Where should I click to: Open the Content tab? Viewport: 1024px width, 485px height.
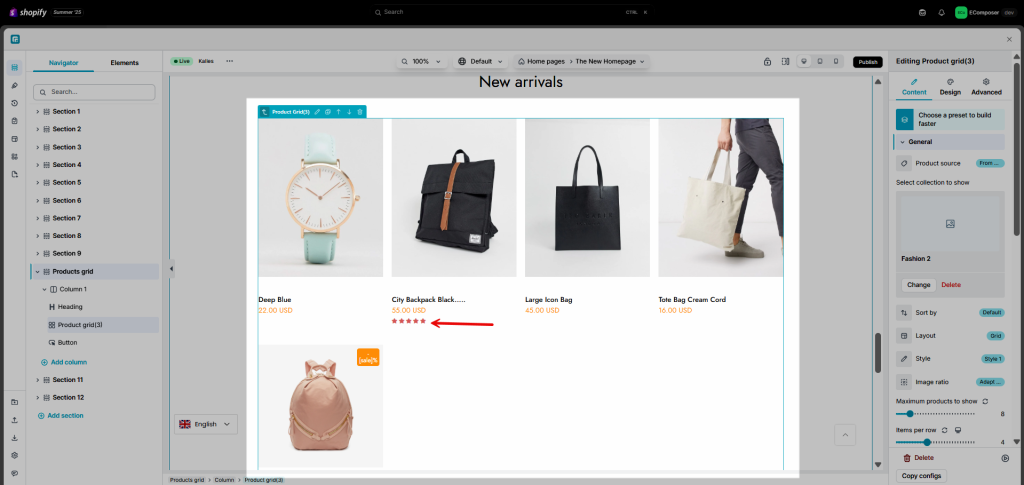point(914,87)
